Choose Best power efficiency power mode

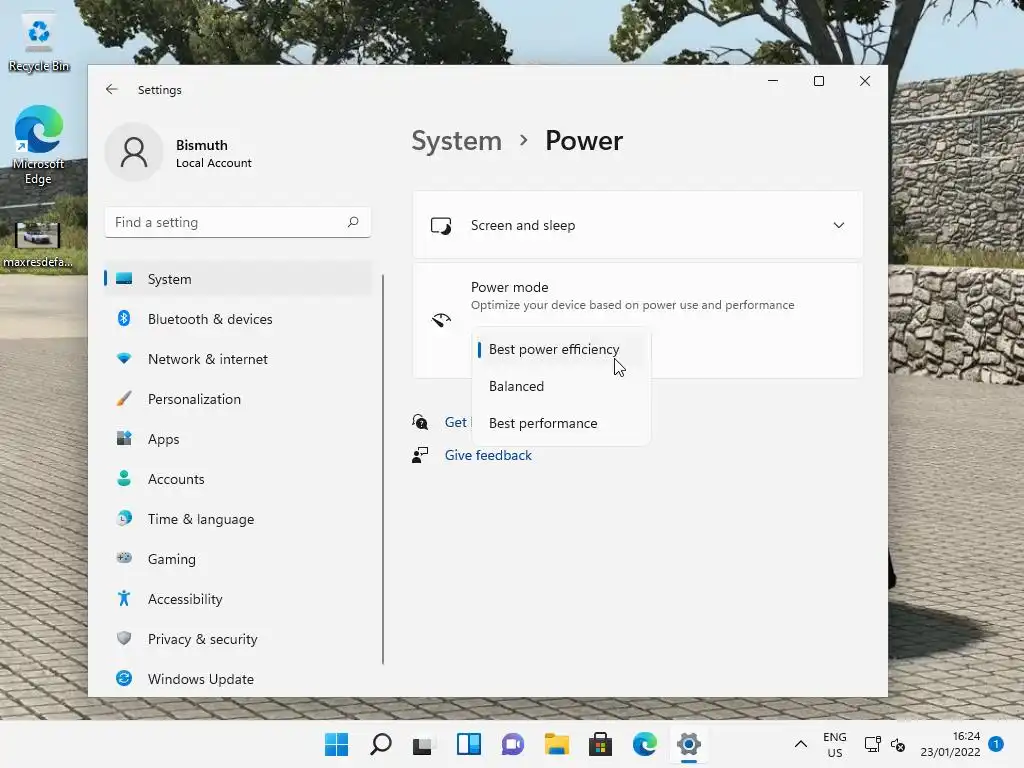[x=561, y=349]
